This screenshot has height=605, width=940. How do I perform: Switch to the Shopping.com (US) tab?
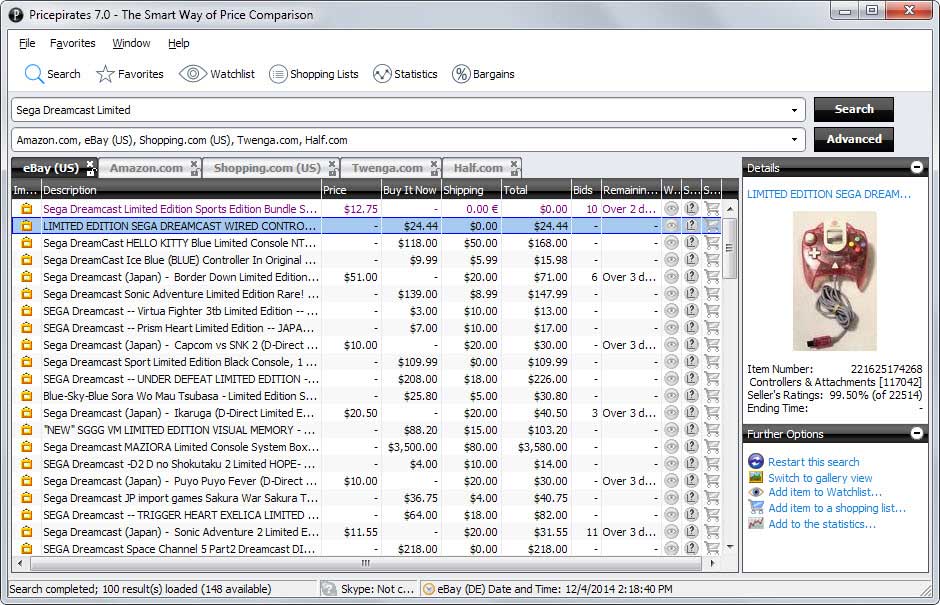tap(267, 168)
